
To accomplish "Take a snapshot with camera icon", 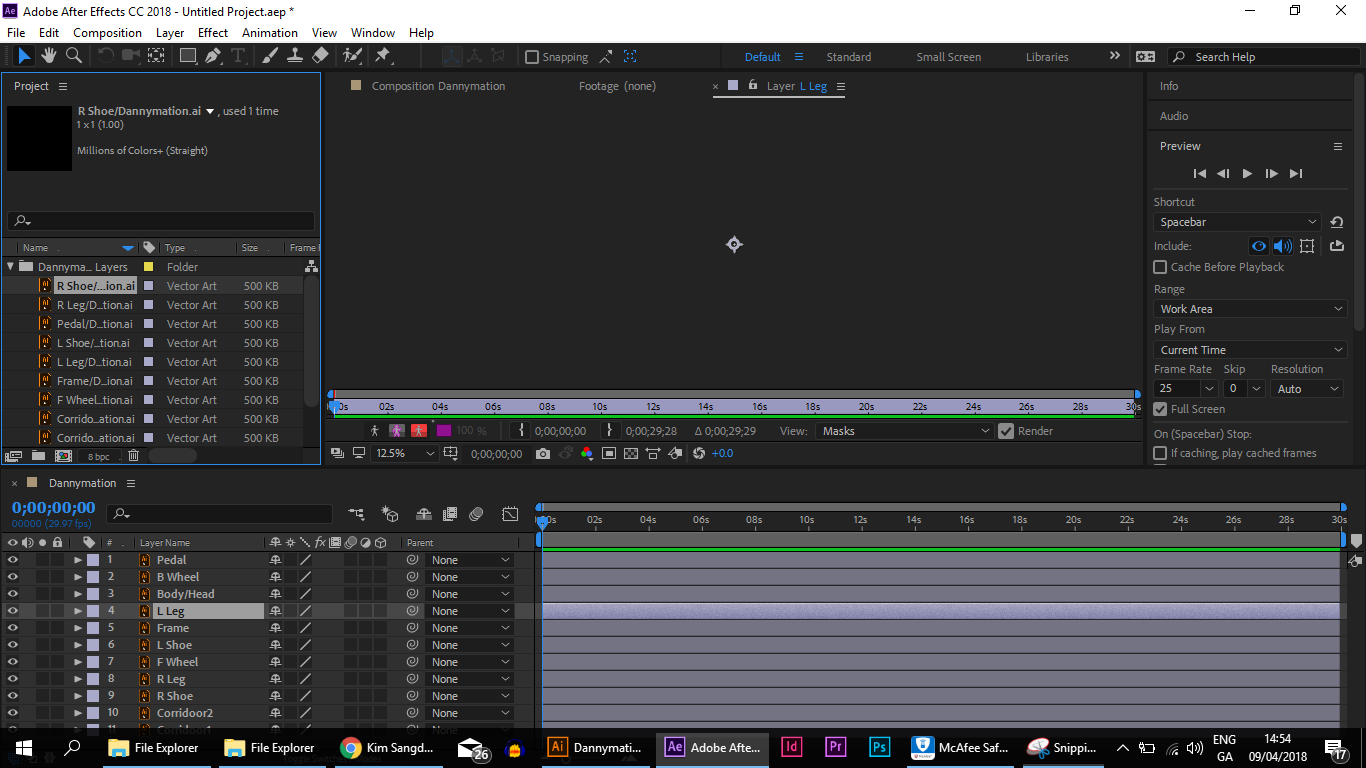I will [542, 453].
